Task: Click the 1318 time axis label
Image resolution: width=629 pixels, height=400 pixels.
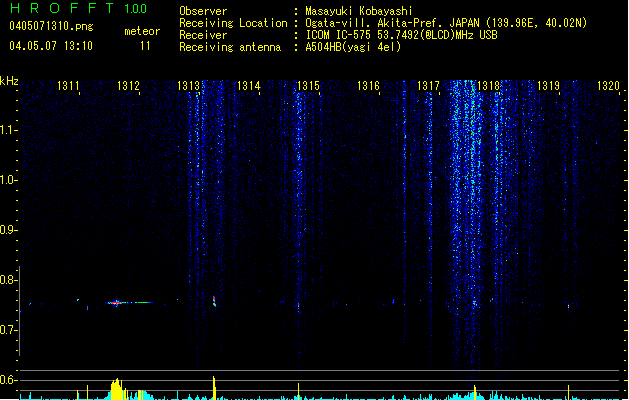Action: 489,85
